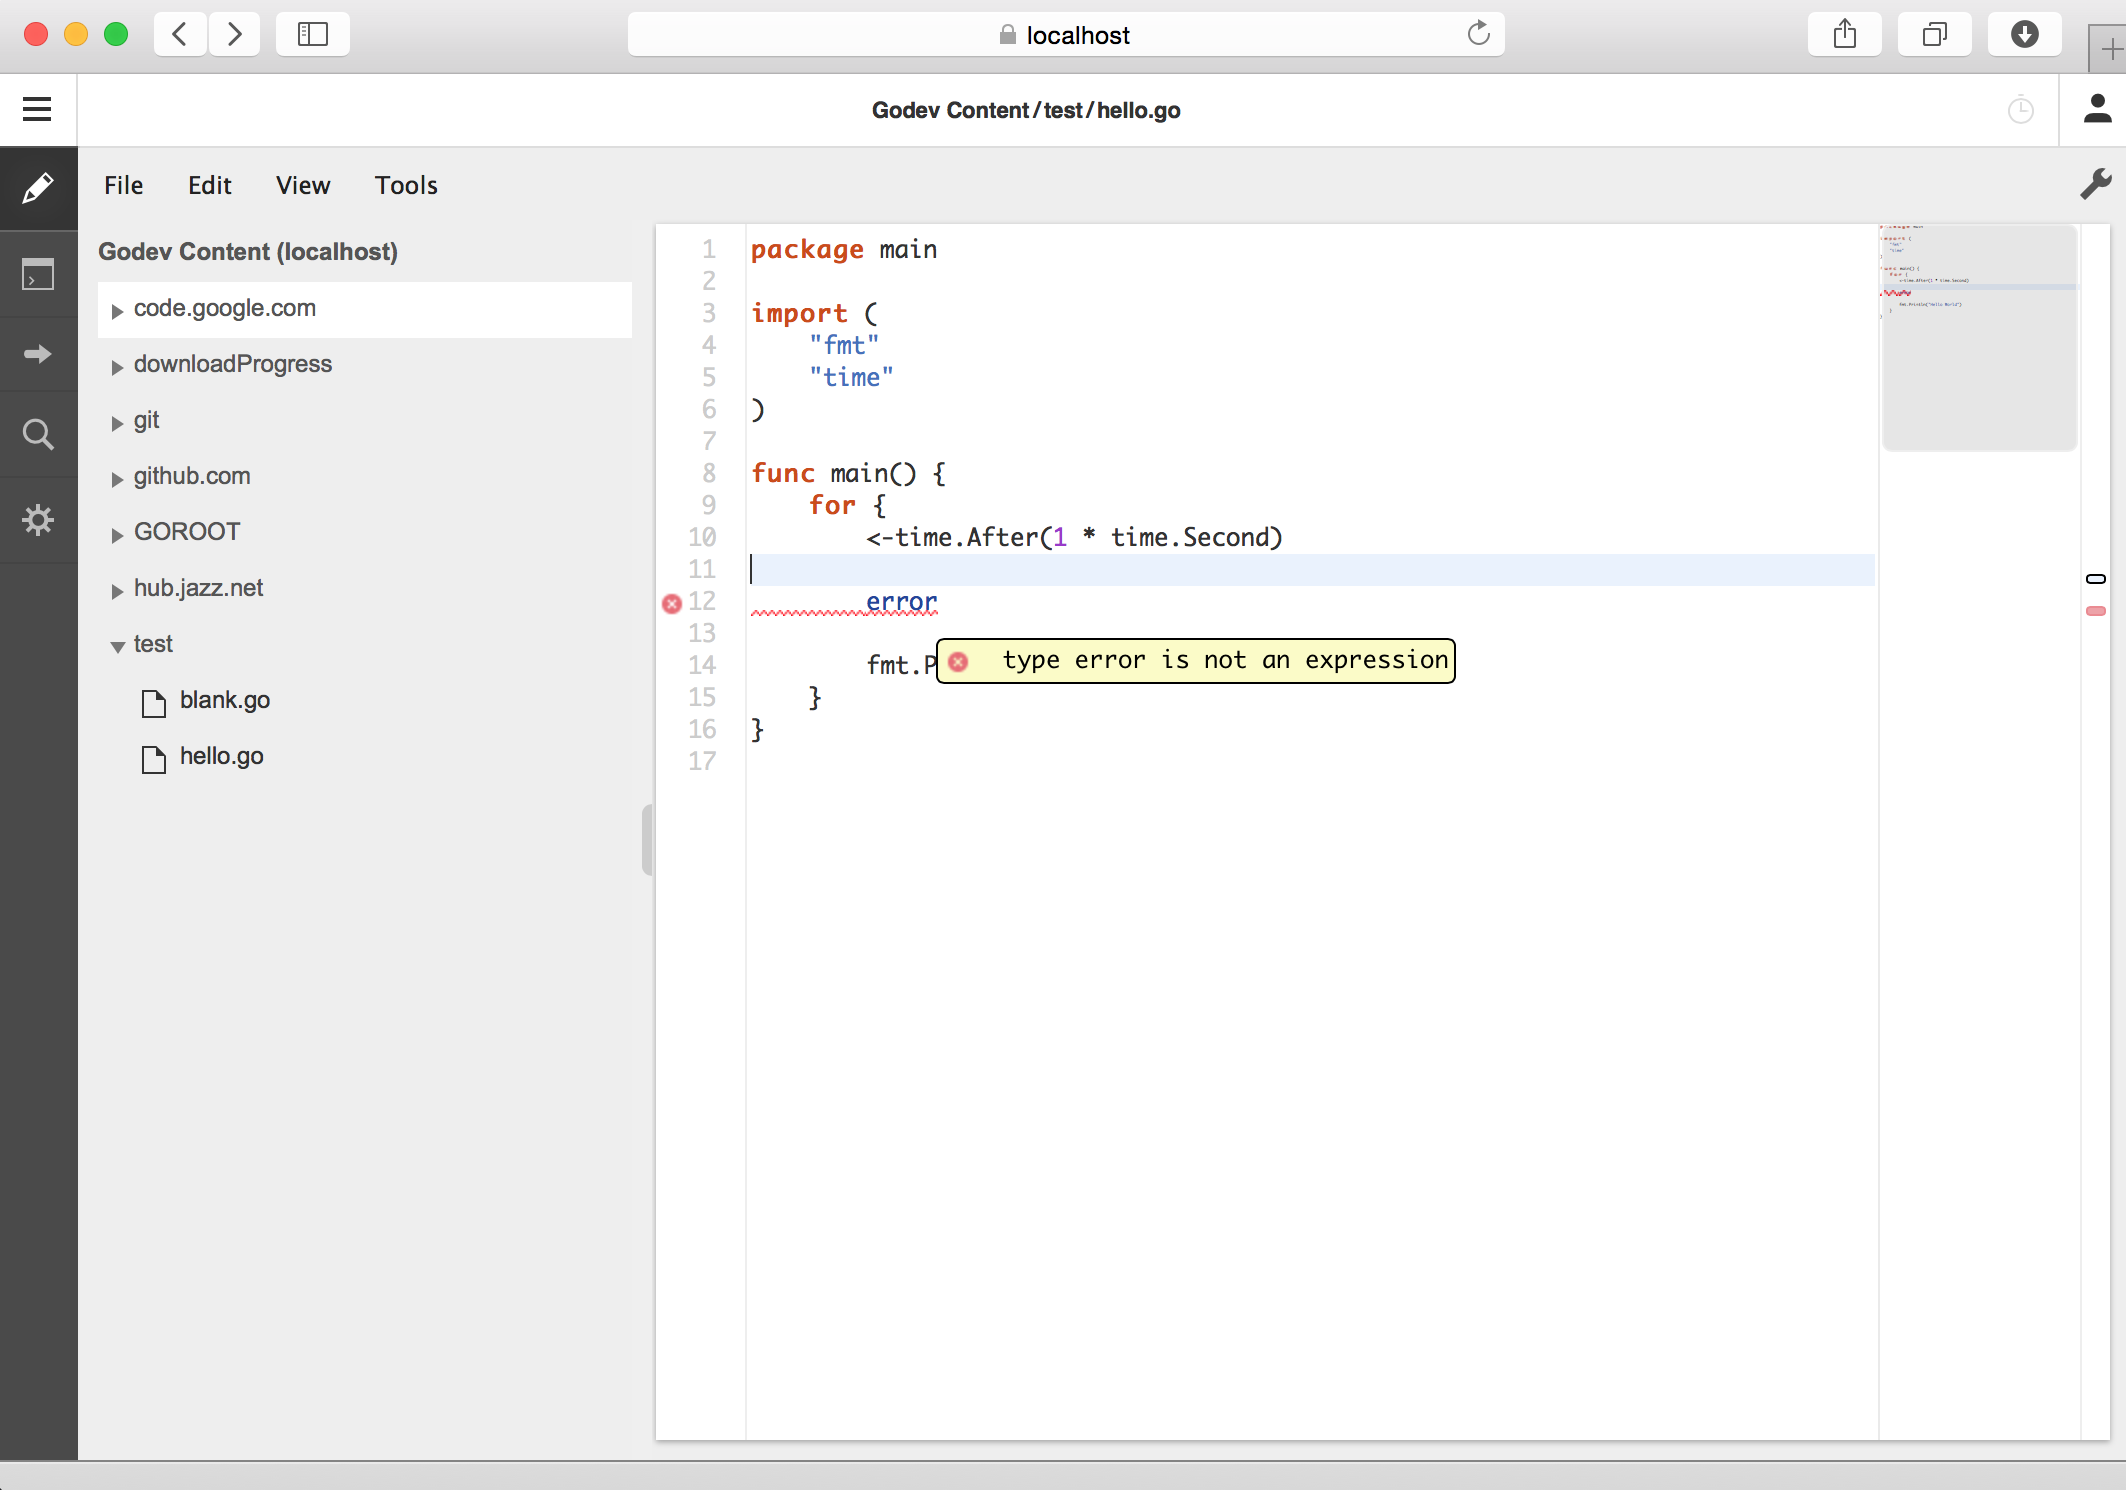Open the File menu

pos(124,185)
